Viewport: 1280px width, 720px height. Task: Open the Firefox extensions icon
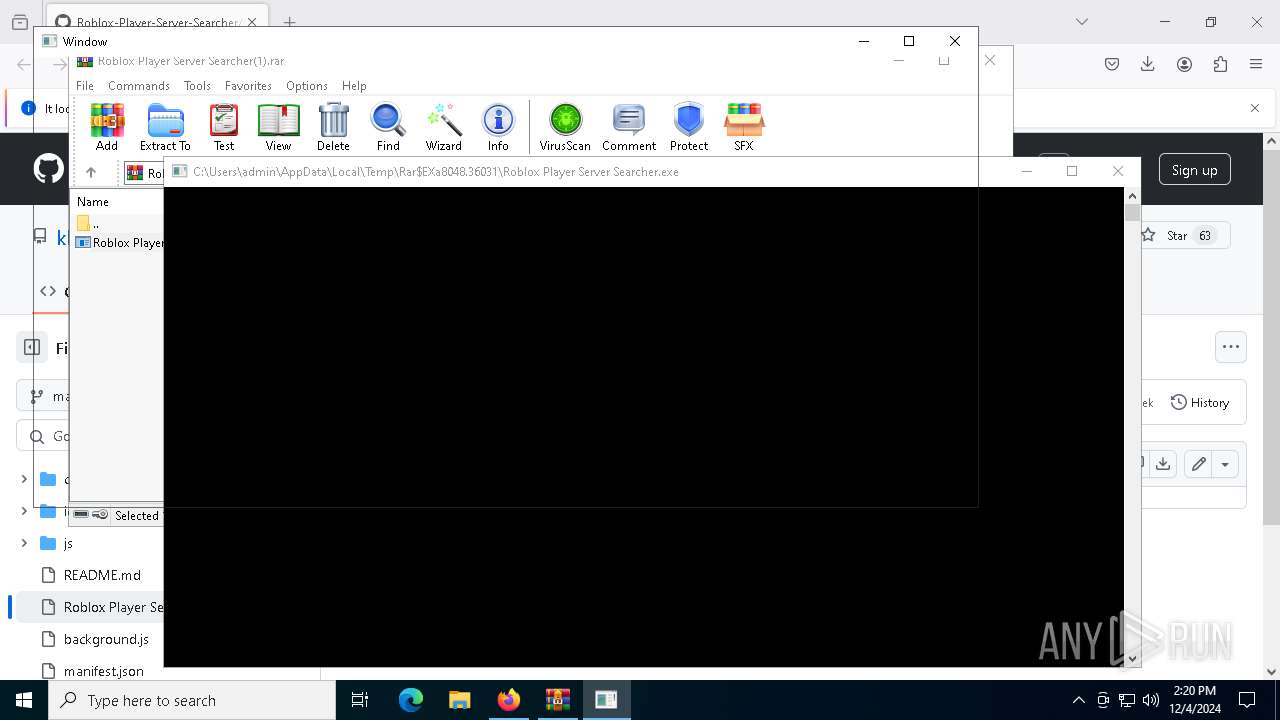click(1220, 64)
